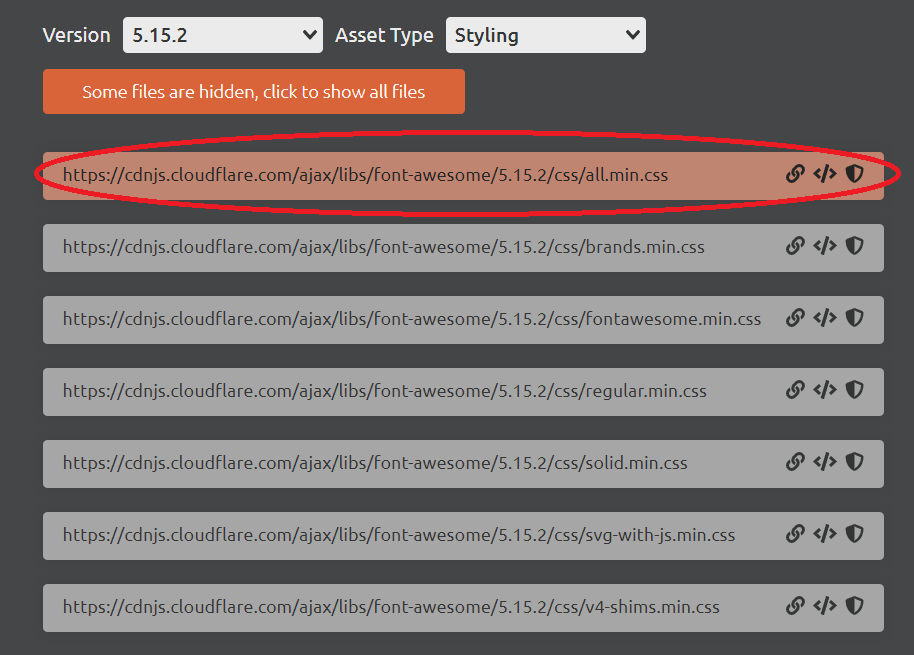Copy SRI shield icon for solid.min.css
914x655 pixels.
pyautogui.click(x=855, y=462)
